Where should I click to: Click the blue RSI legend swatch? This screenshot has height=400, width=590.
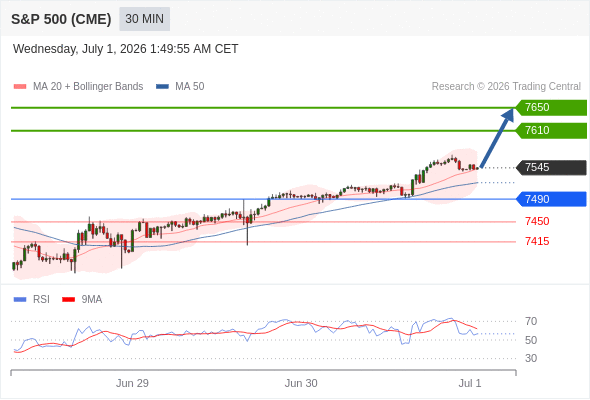[x=20, y=300]
